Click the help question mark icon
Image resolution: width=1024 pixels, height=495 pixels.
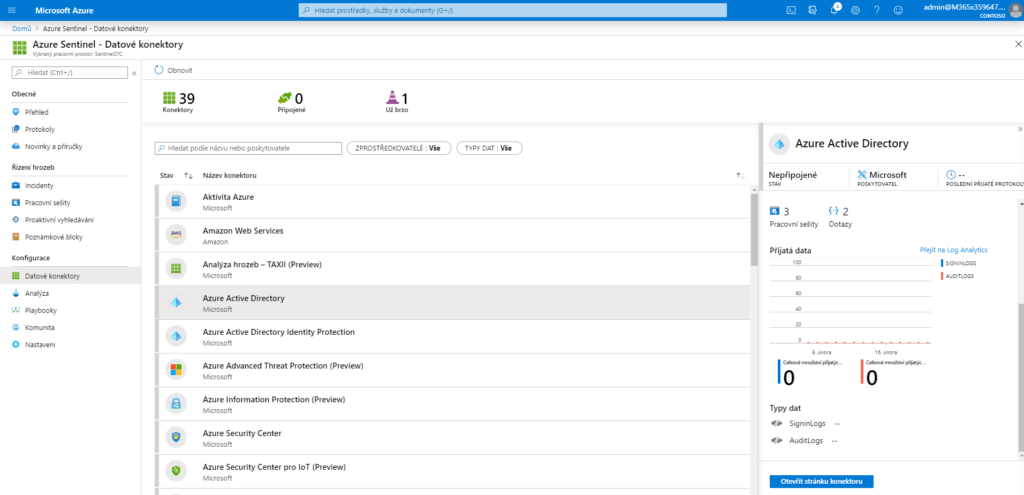(877, 10)
